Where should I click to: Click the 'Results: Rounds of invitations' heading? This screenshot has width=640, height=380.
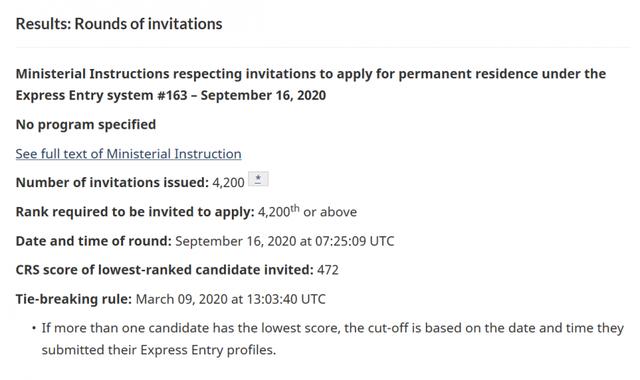tap(119, 24)
